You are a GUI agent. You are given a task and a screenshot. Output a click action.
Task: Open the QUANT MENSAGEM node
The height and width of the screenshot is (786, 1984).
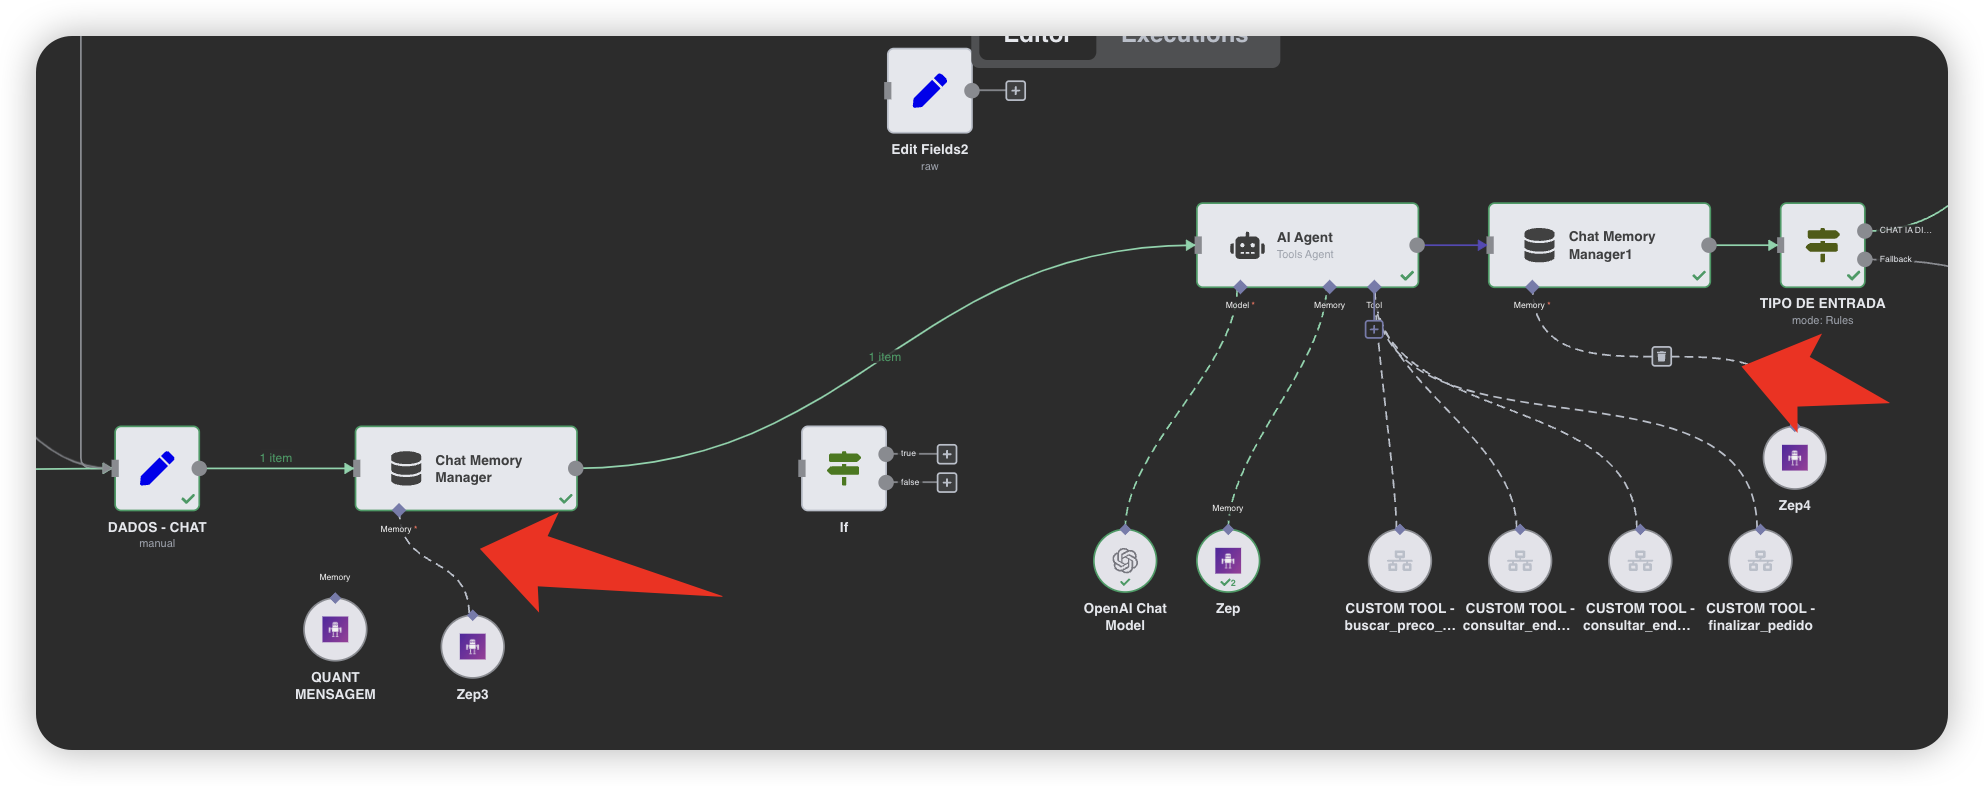click(x=335, y=630)
